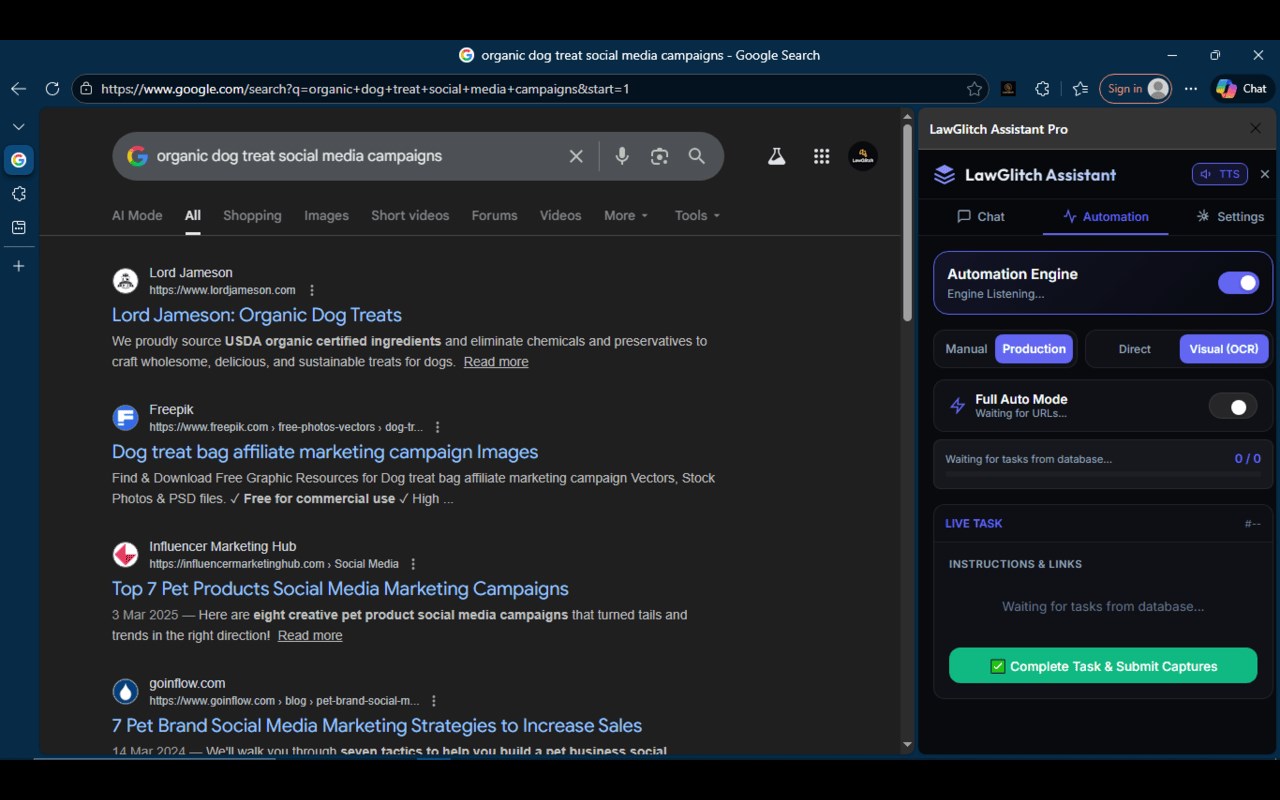Screen dimensions: 1280x800
Task: Open the Lord Jameson: Organic Dog Treats result
Action: tap(257, 315)
